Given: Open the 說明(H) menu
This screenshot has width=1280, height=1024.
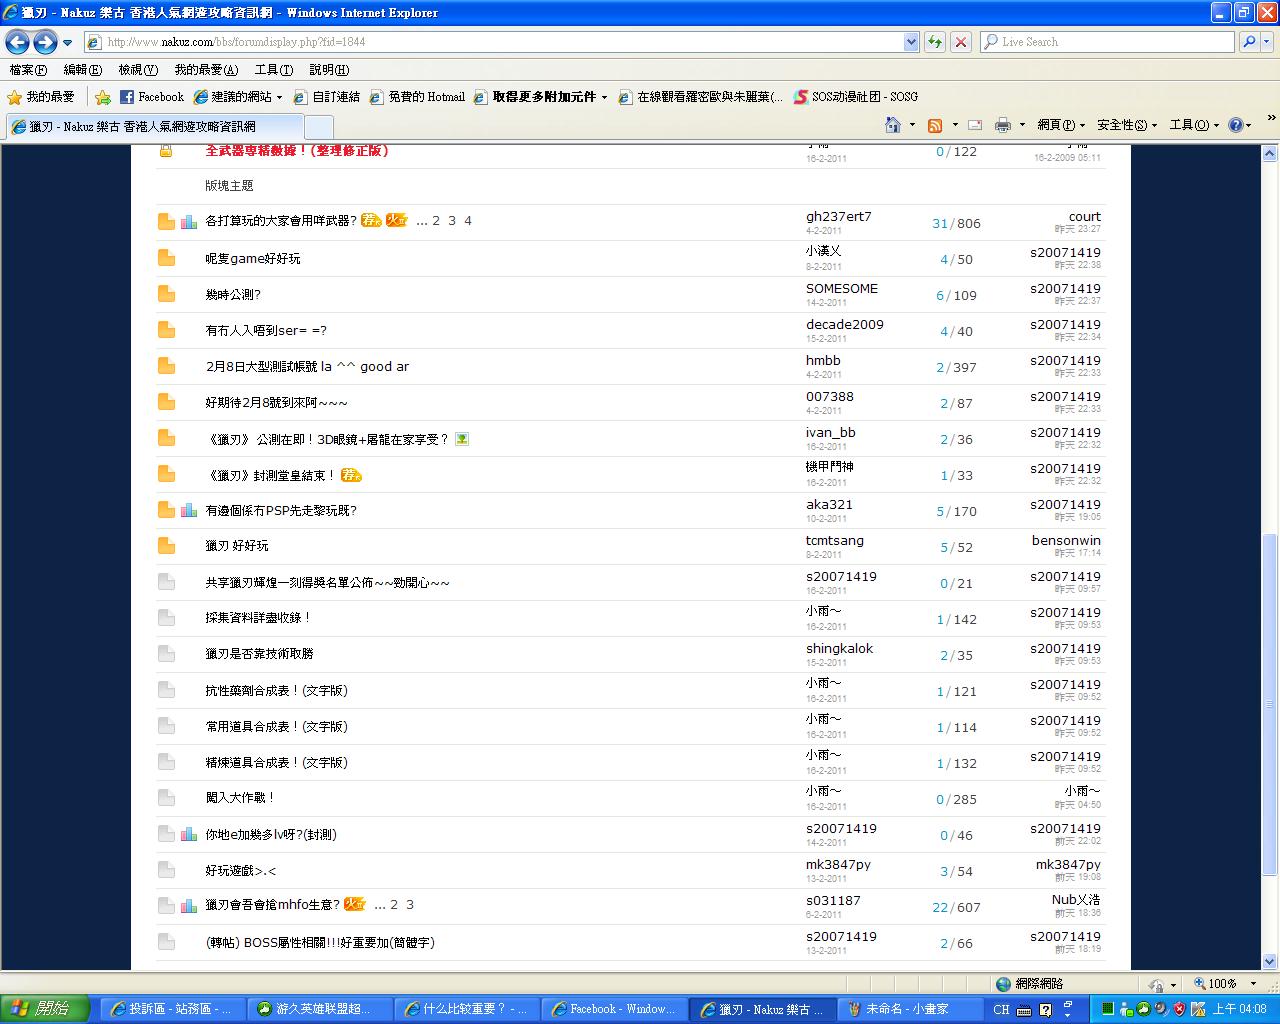Looking at the screenshot, I should 329,70.
